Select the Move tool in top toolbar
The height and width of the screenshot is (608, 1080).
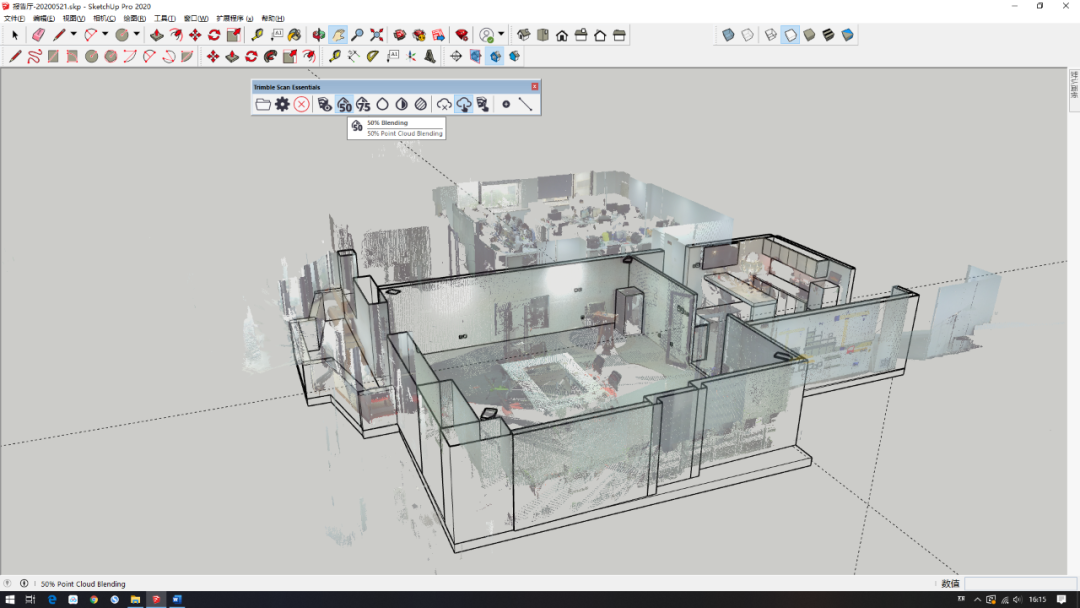click(x=195, y=35)
